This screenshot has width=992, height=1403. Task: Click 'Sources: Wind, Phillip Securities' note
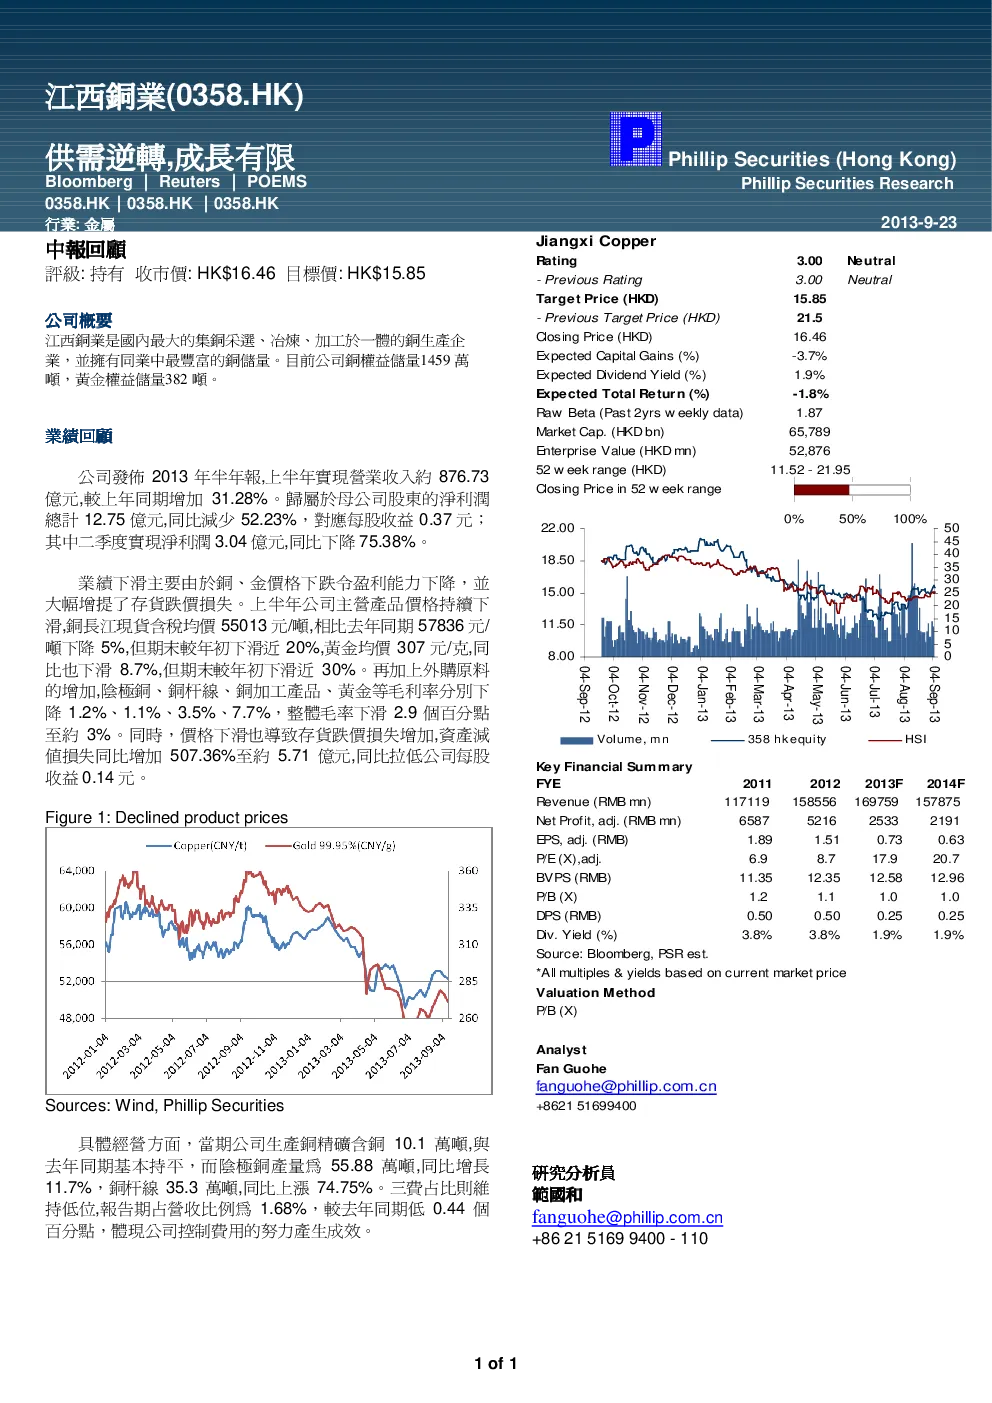(x=164, y=1105)
